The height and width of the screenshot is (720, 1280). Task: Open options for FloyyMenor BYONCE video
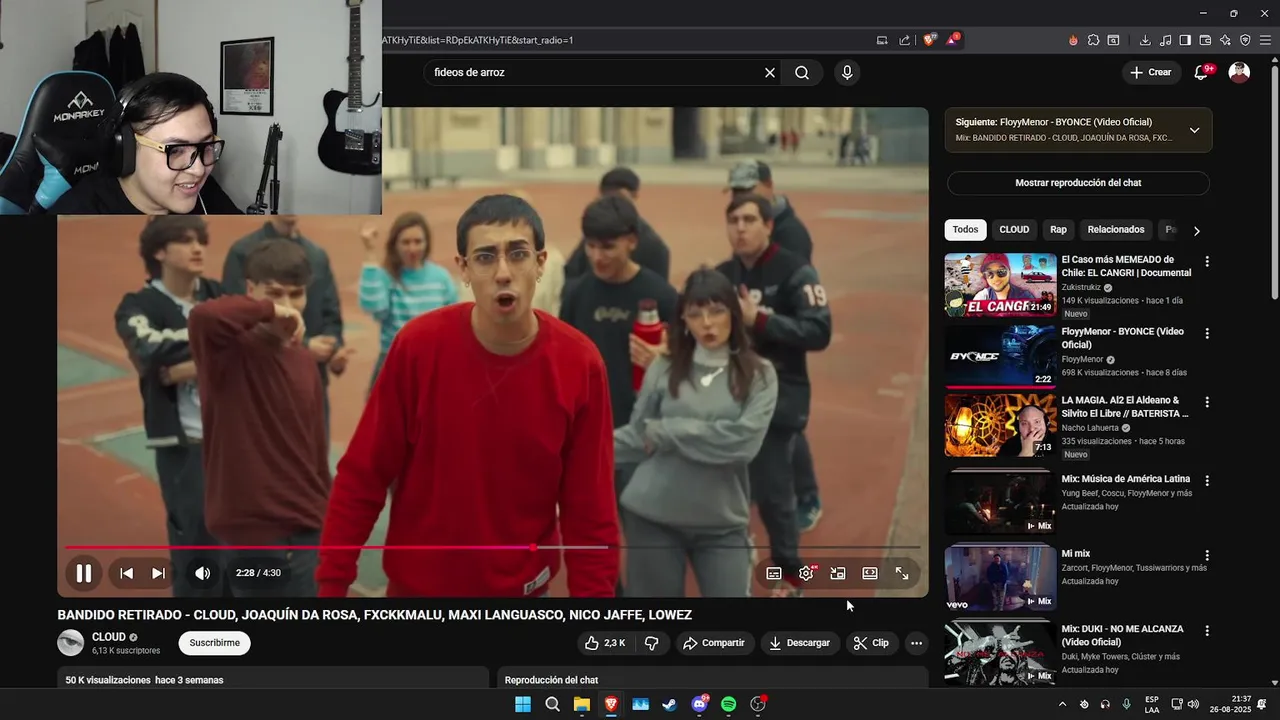coord(1207,333)
